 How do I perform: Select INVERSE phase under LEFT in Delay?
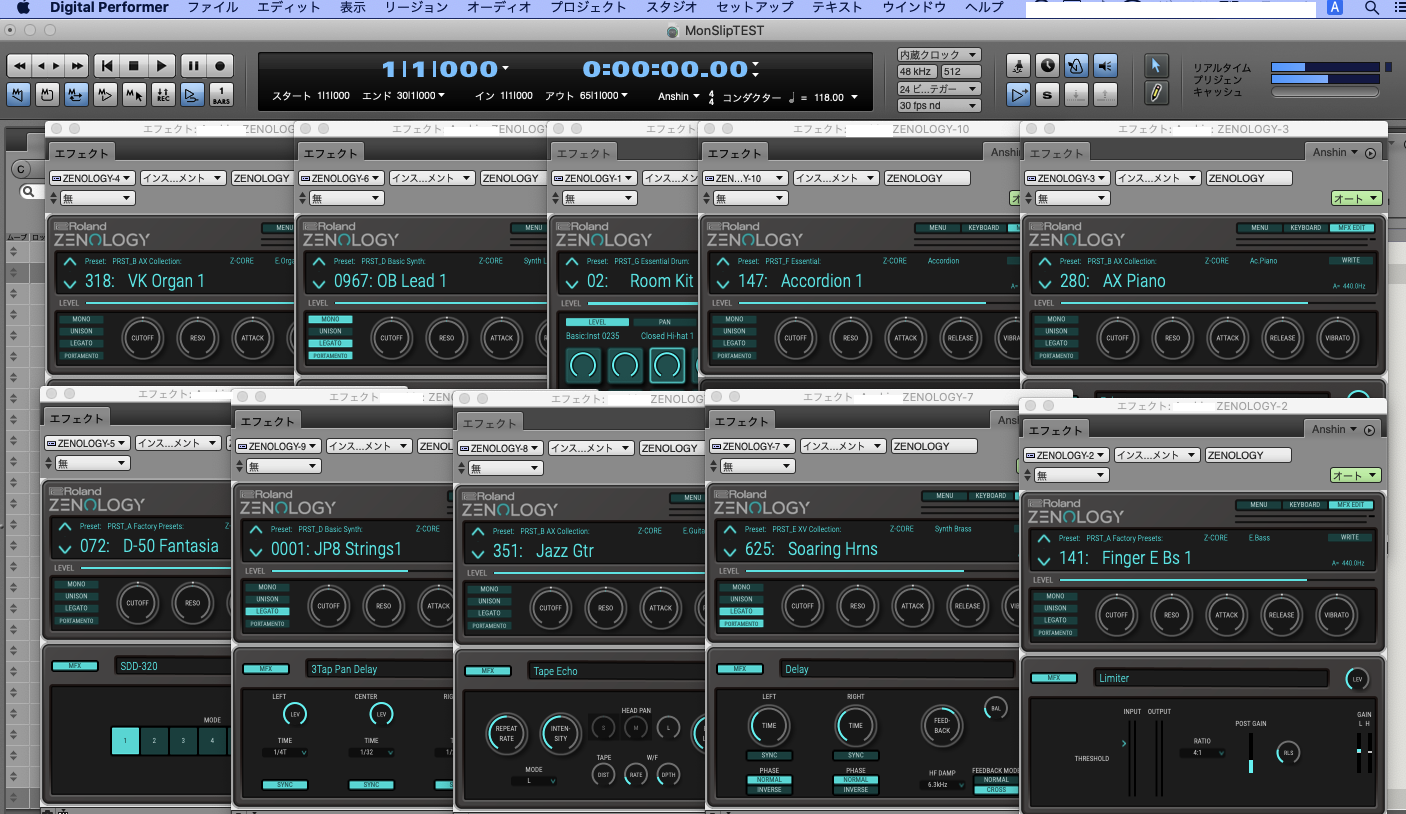(x=771, y=789)
